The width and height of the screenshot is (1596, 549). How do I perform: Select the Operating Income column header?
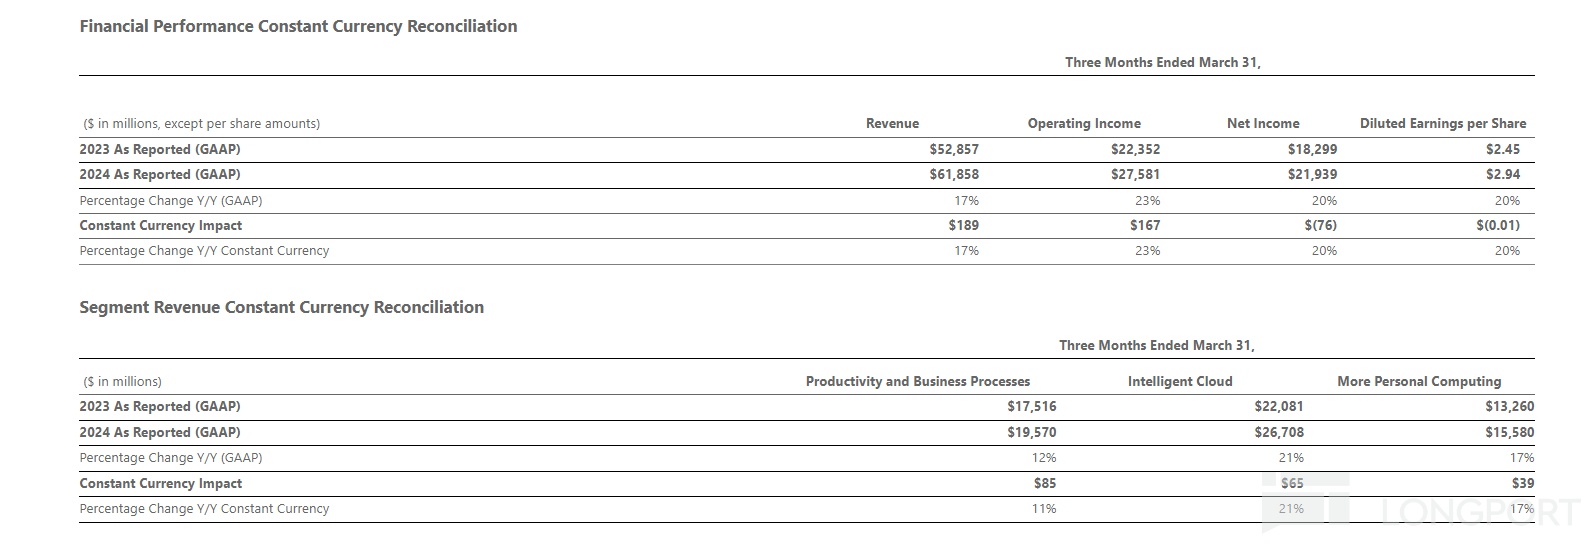[1084, 123]
